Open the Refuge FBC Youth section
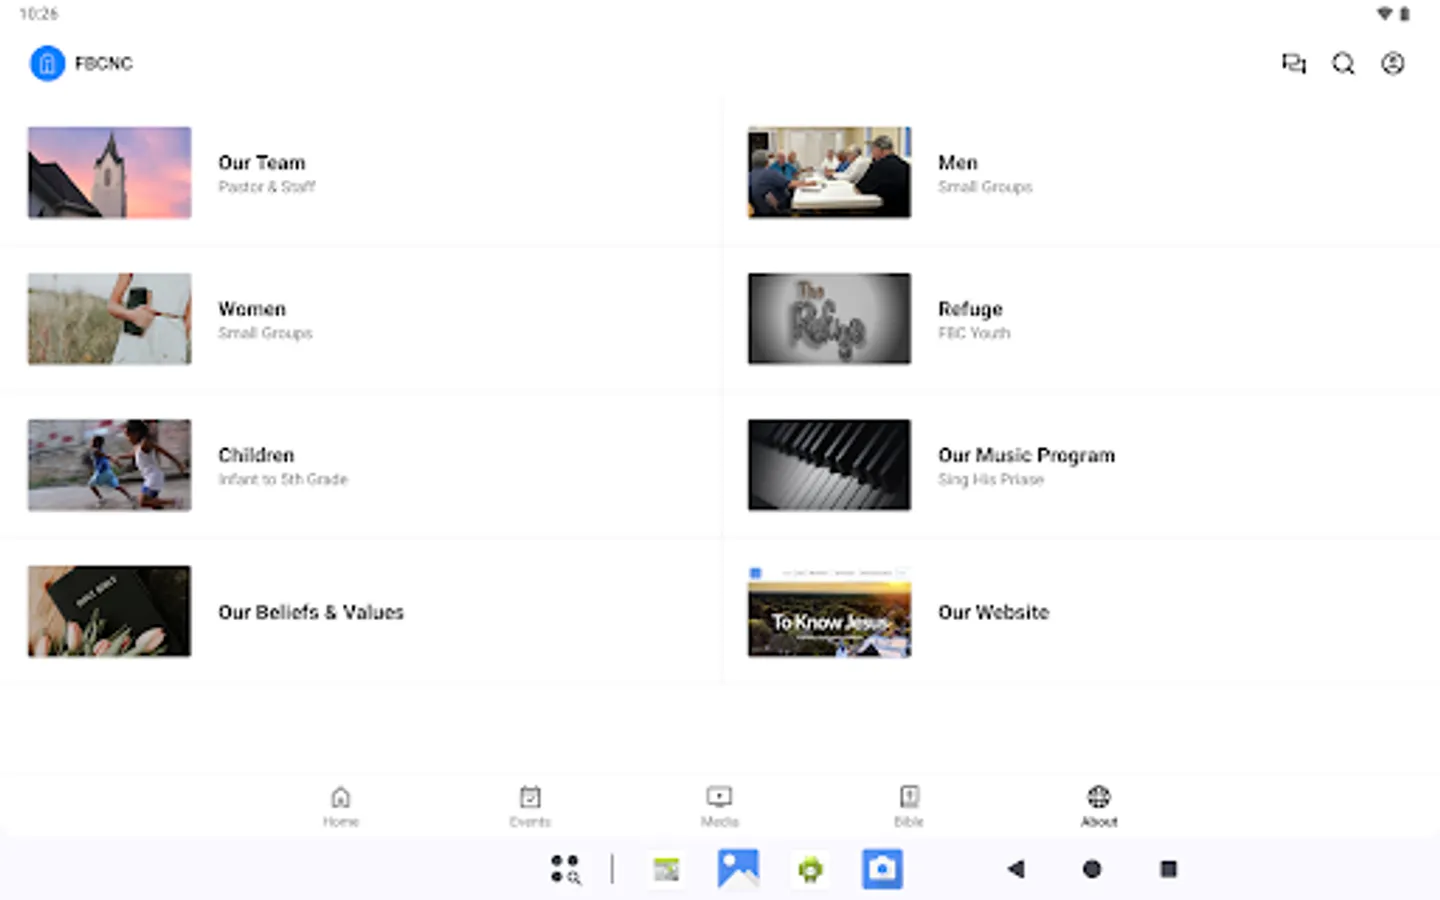 pyautogui.click(x=971, y=318)
